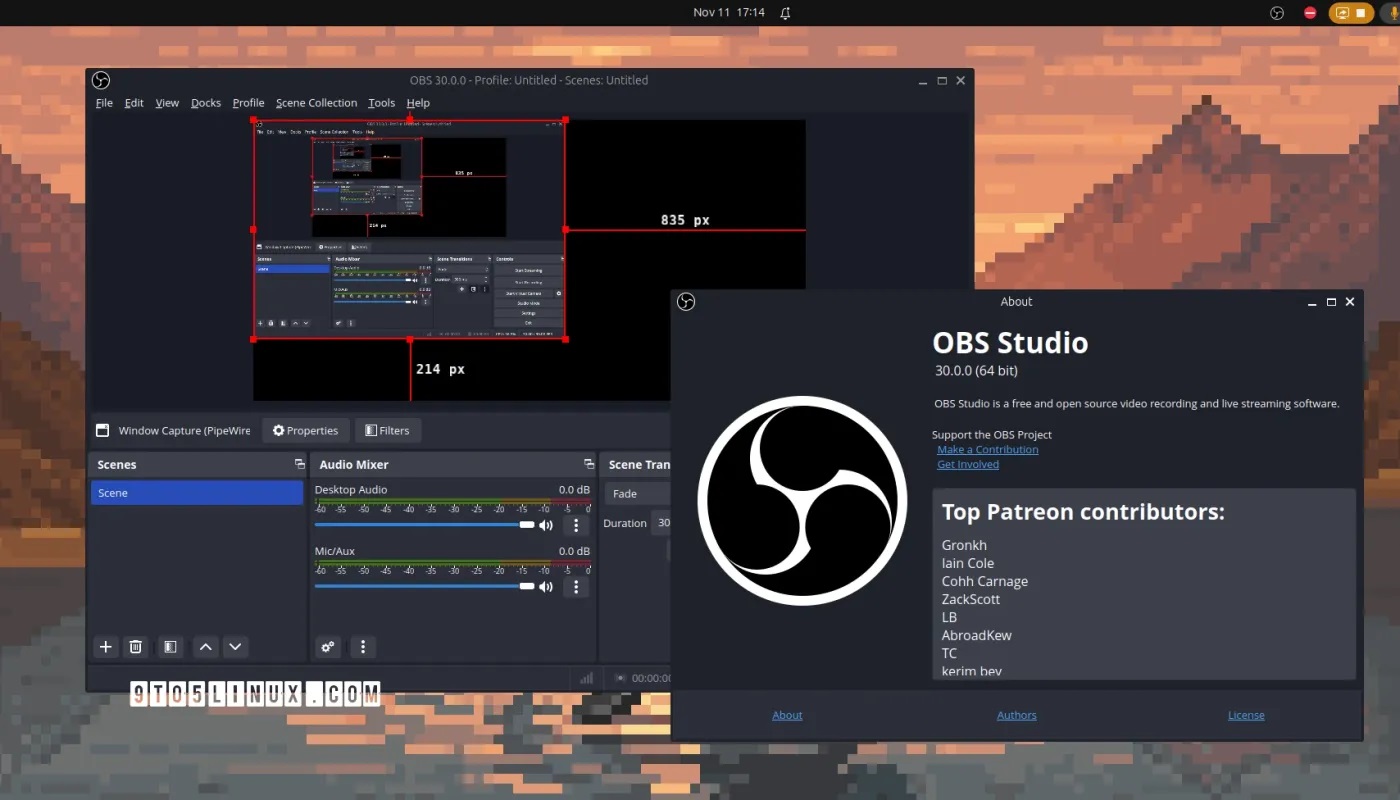Click the preview canvas captured window
Screen dimensions: 1400x800
409,230
